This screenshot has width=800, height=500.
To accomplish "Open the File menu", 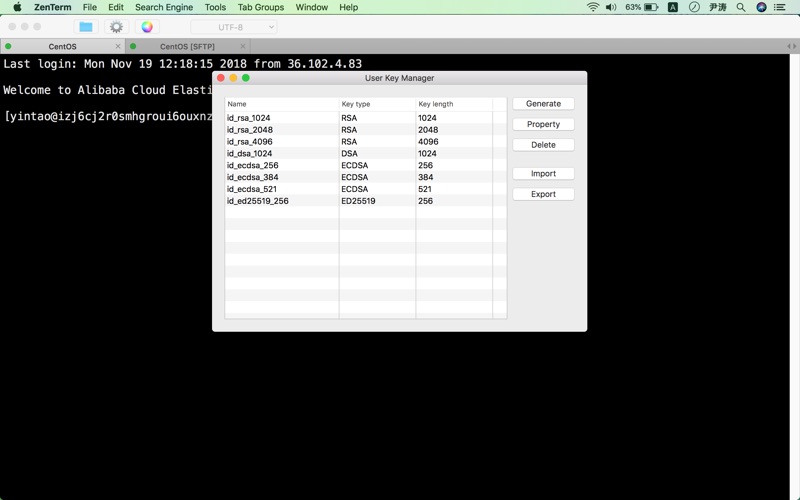I will [90, 7].
